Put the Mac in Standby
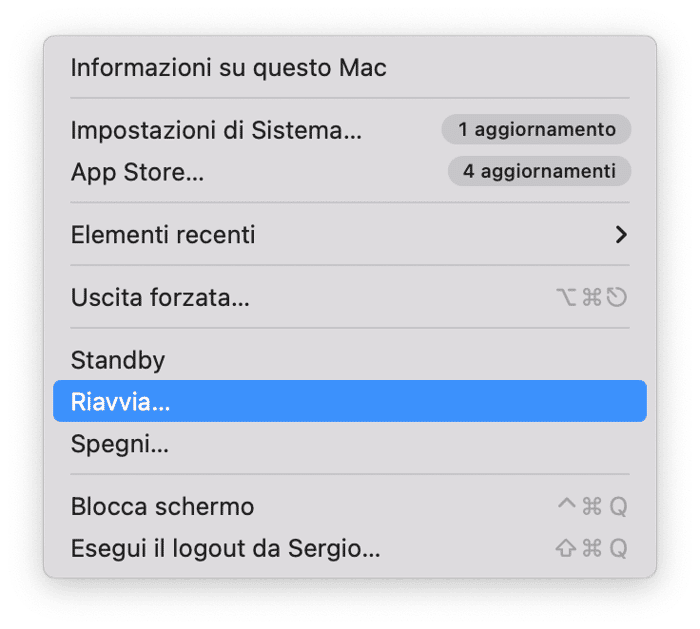 click(118, 360)
